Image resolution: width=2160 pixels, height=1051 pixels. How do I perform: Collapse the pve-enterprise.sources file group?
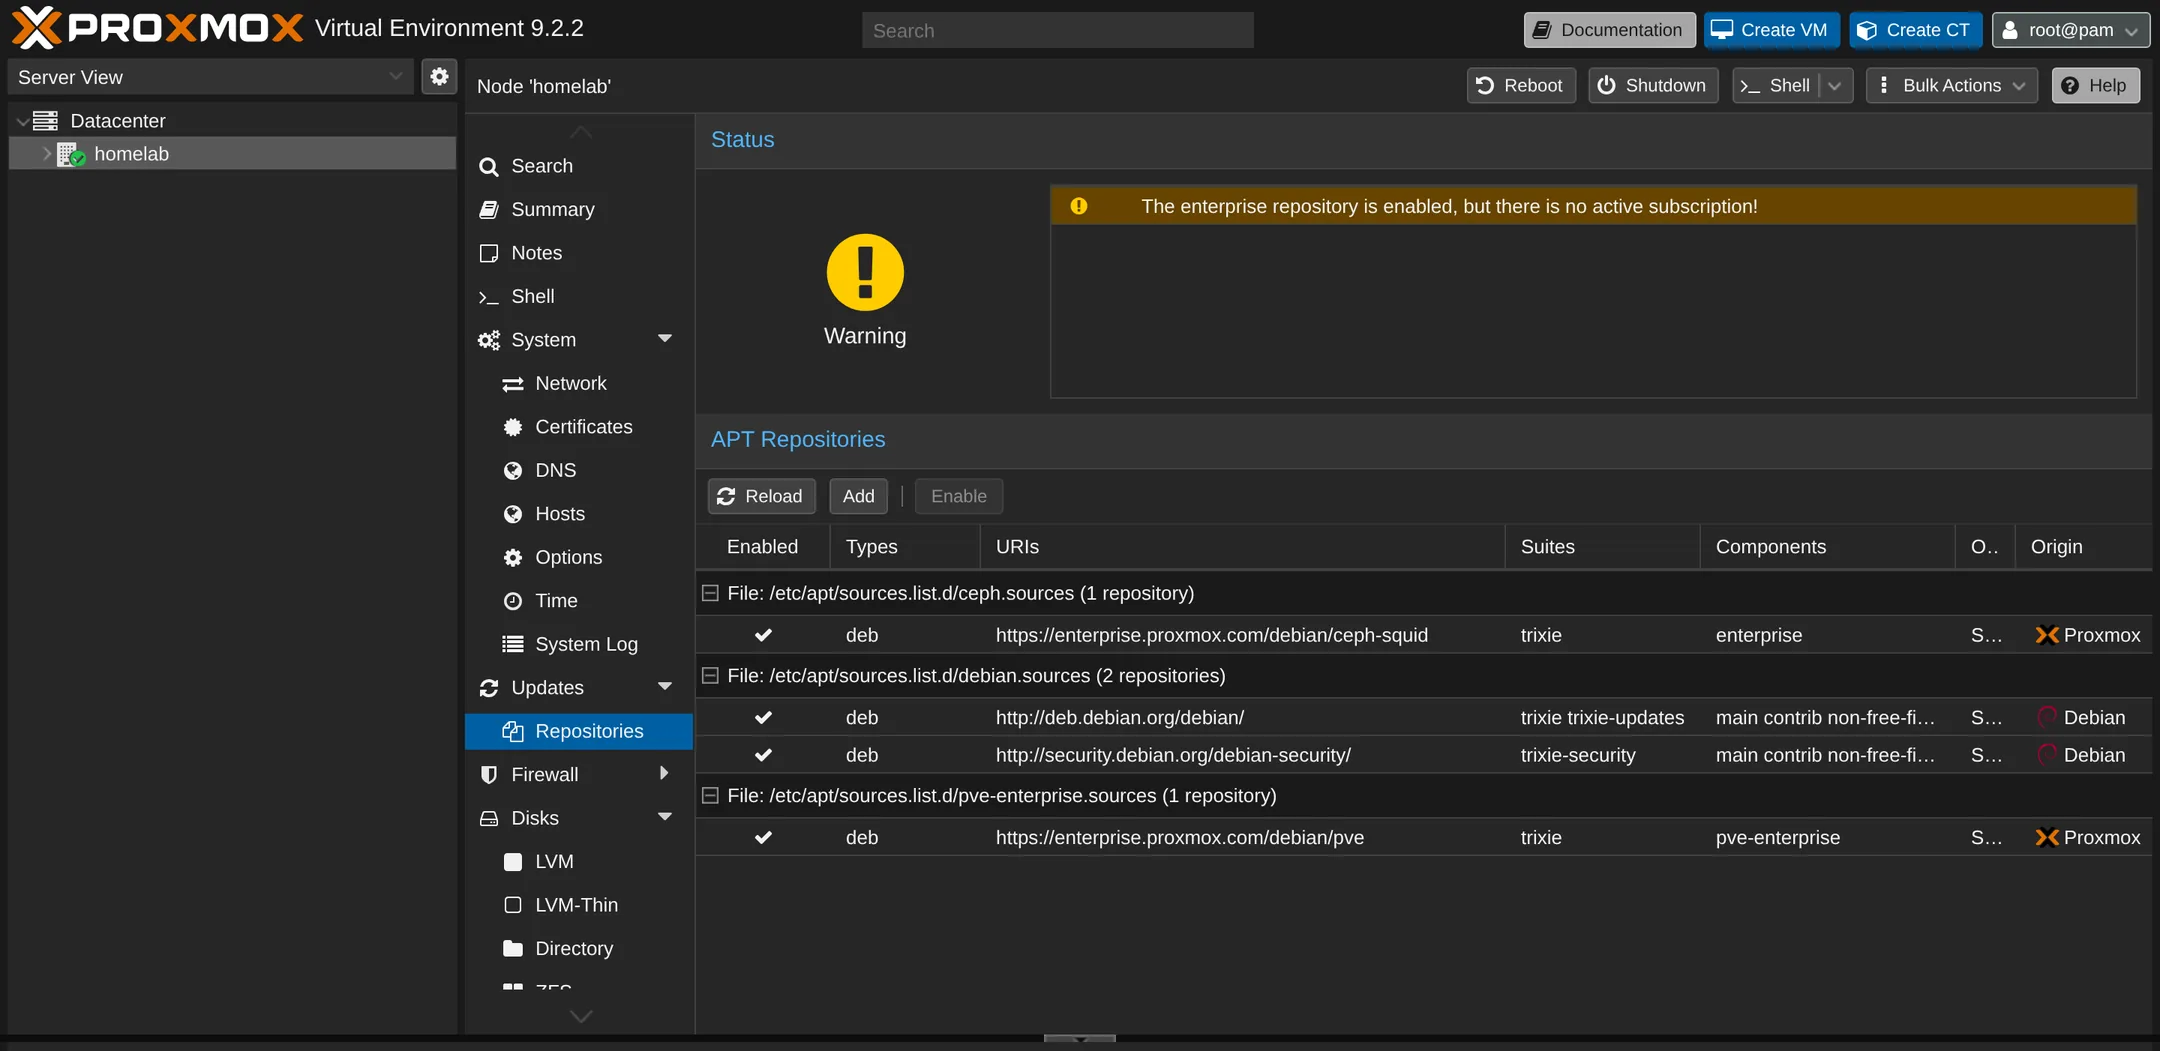[x=710, y=796]
